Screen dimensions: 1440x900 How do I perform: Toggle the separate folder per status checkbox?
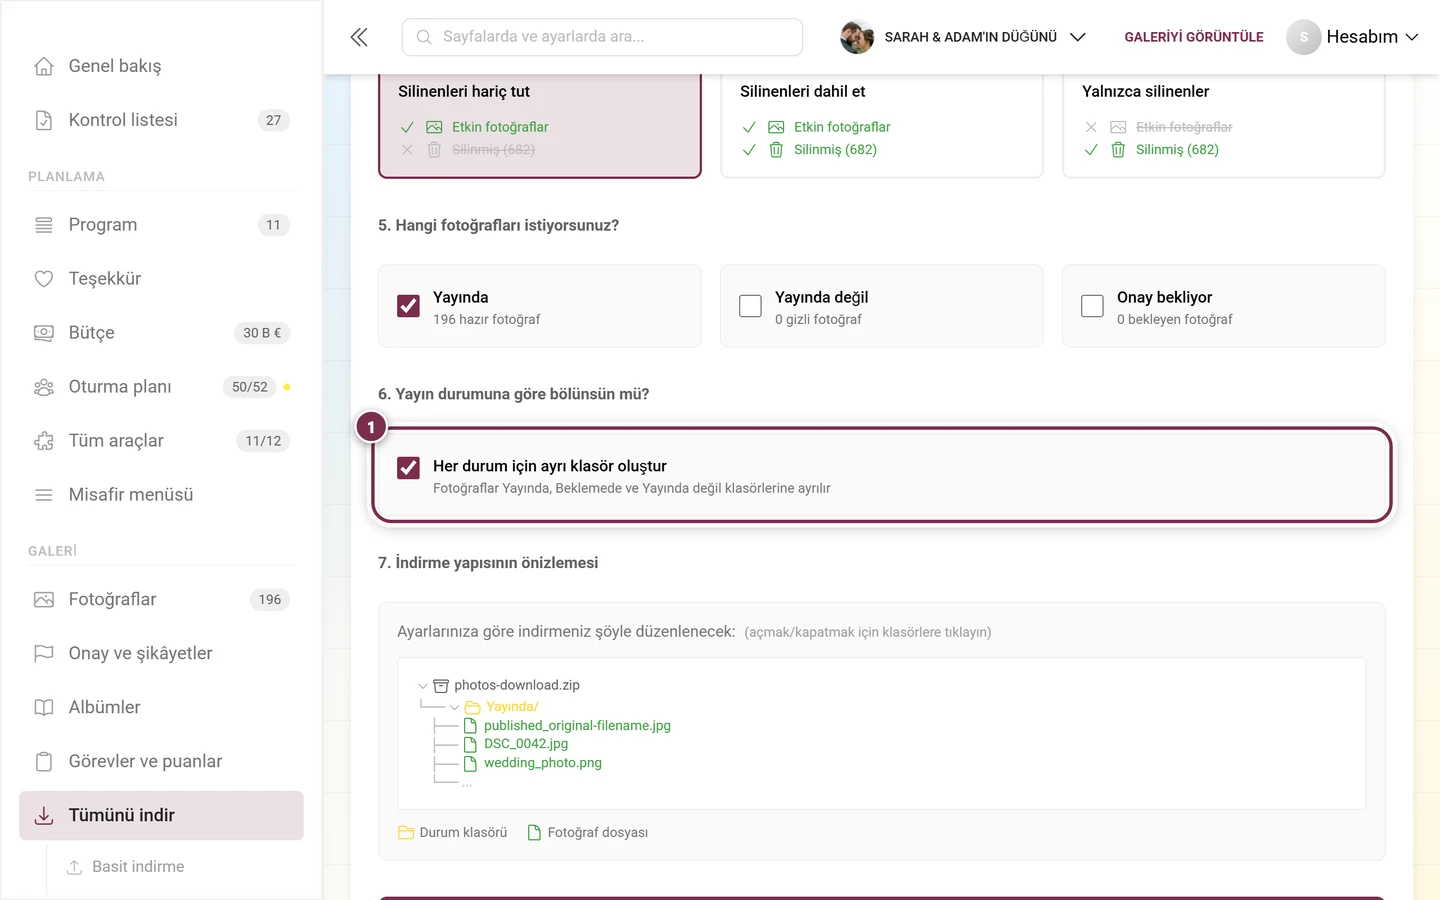point(408,467)
